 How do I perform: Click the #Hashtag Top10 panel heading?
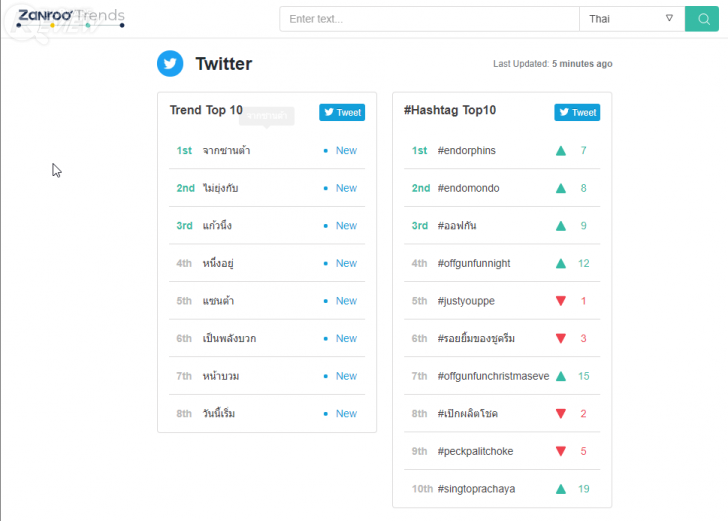(449, 111)
